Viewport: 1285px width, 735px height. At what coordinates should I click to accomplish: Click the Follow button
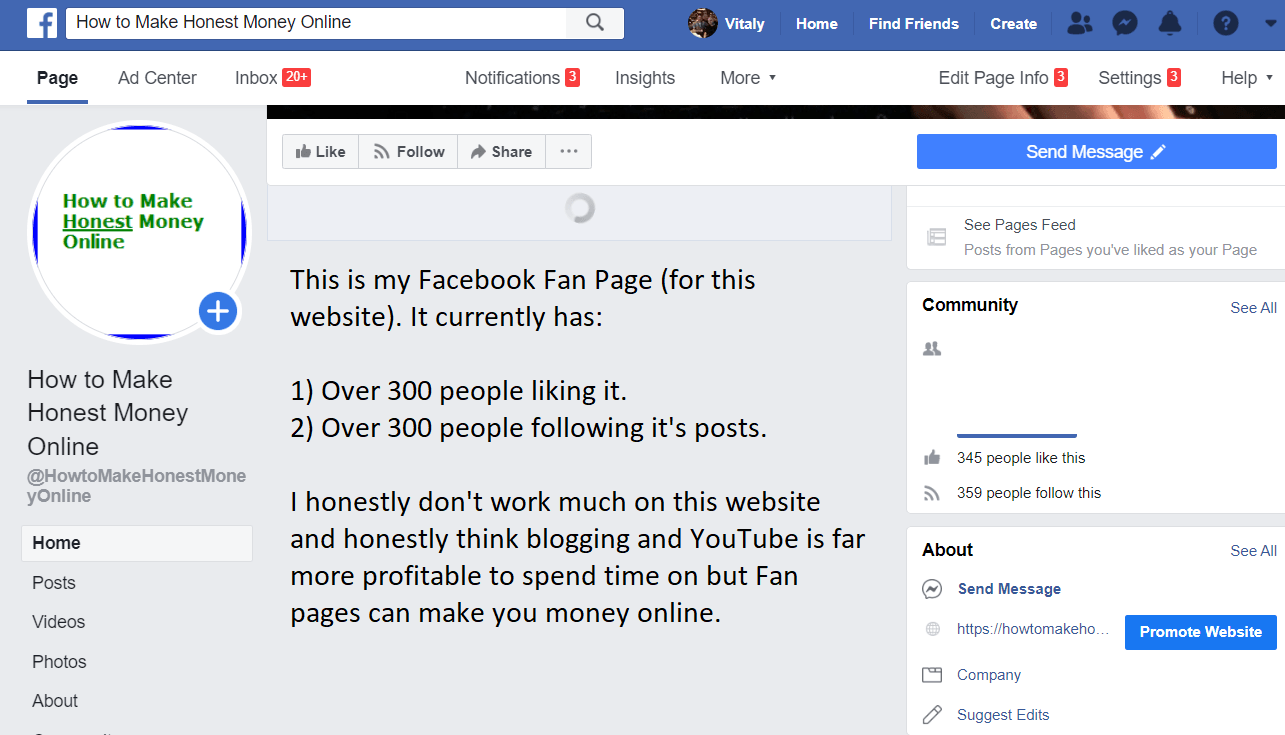(x=408, y=151)
